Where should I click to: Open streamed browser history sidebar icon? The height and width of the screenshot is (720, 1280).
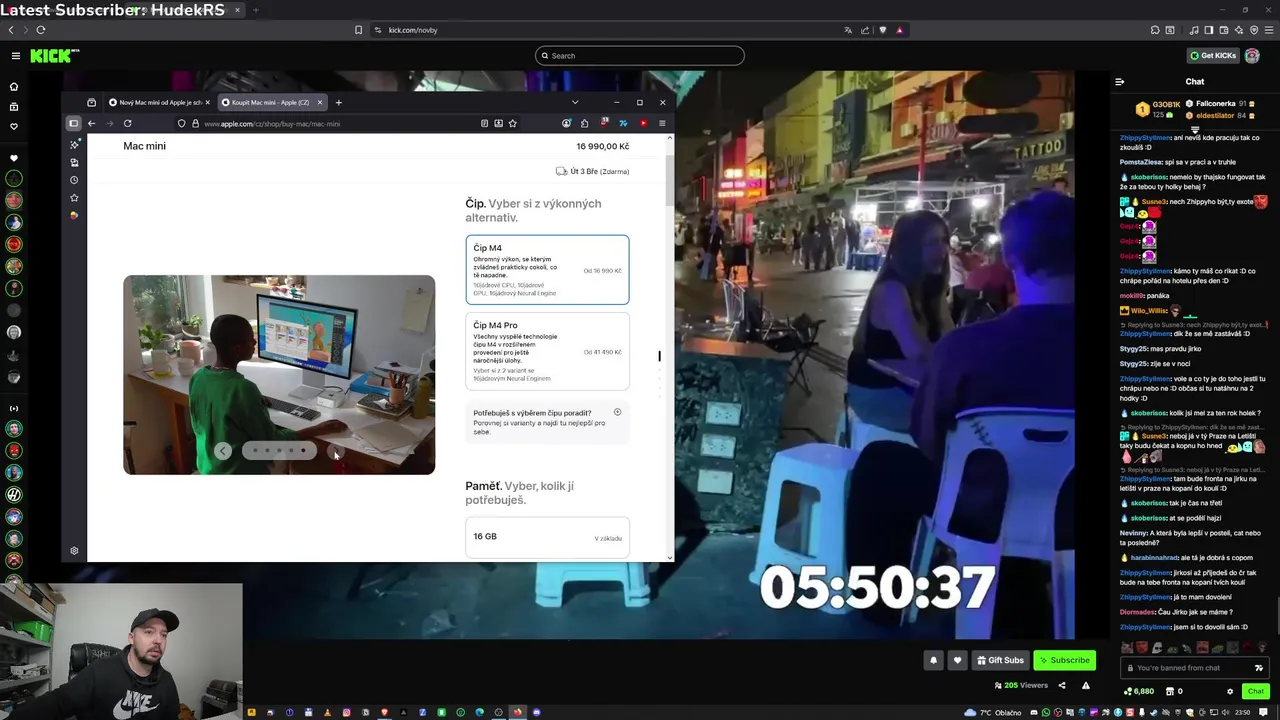(x=74, y=180)
